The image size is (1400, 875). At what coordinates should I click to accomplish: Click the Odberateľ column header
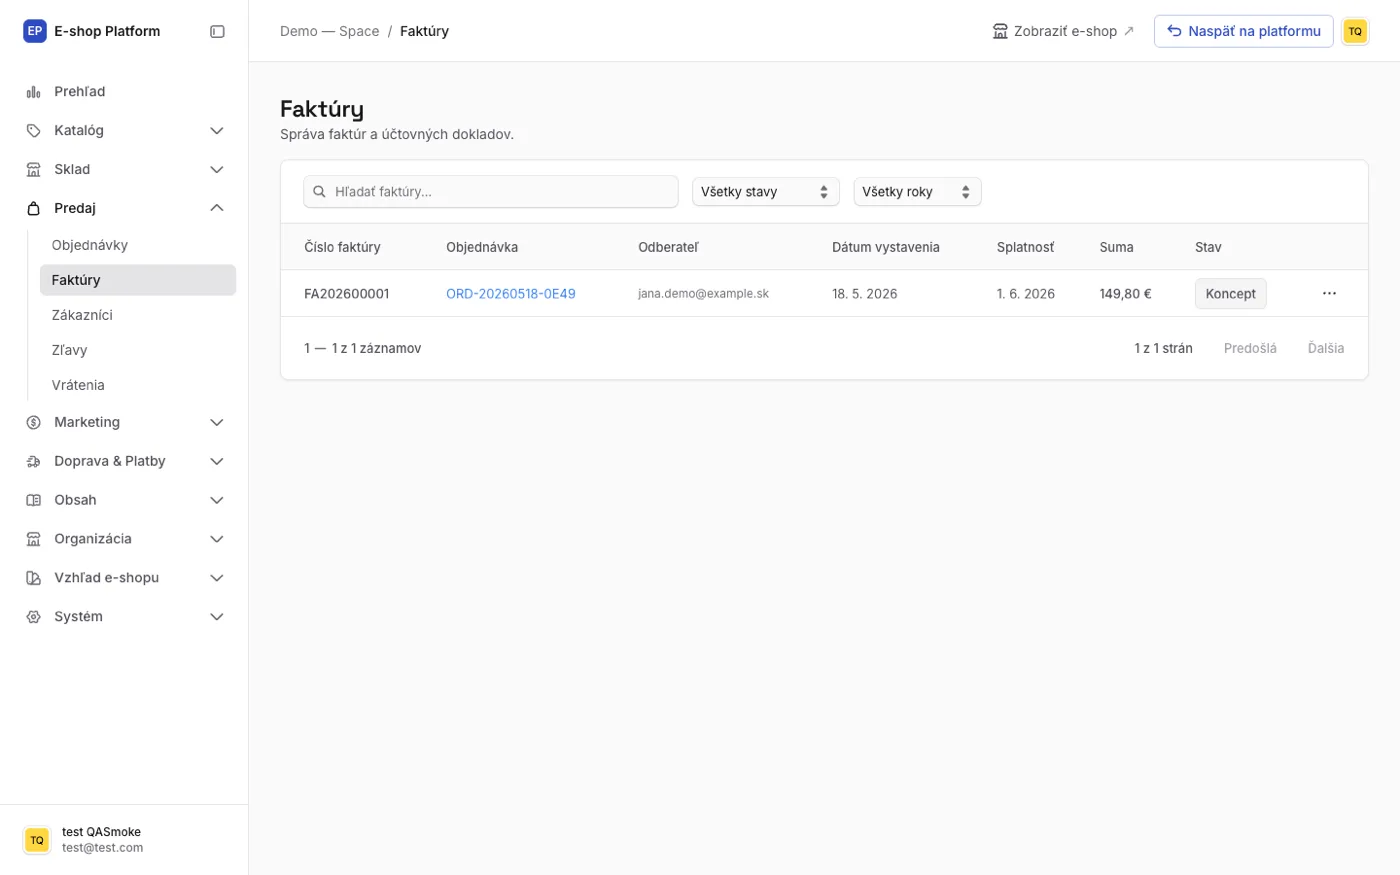(668, 247)
